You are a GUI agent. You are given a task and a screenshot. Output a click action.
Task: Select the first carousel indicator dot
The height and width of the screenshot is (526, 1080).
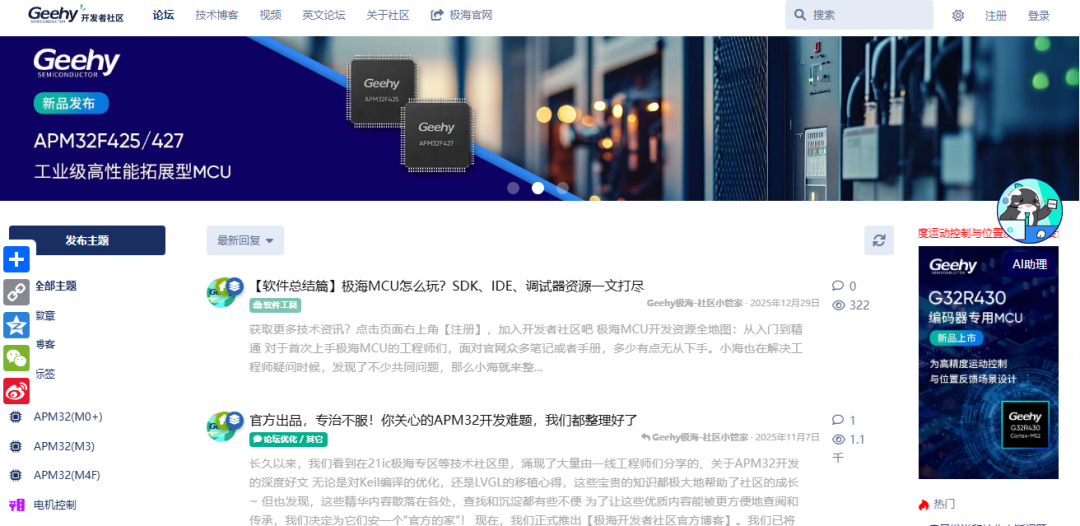coord(513,188)
